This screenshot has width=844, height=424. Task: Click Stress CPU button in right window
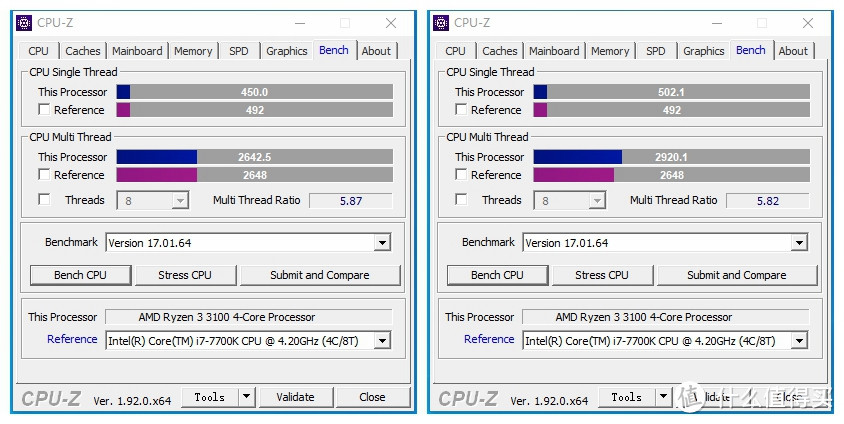pyautogui.click(x=602, y=275)
